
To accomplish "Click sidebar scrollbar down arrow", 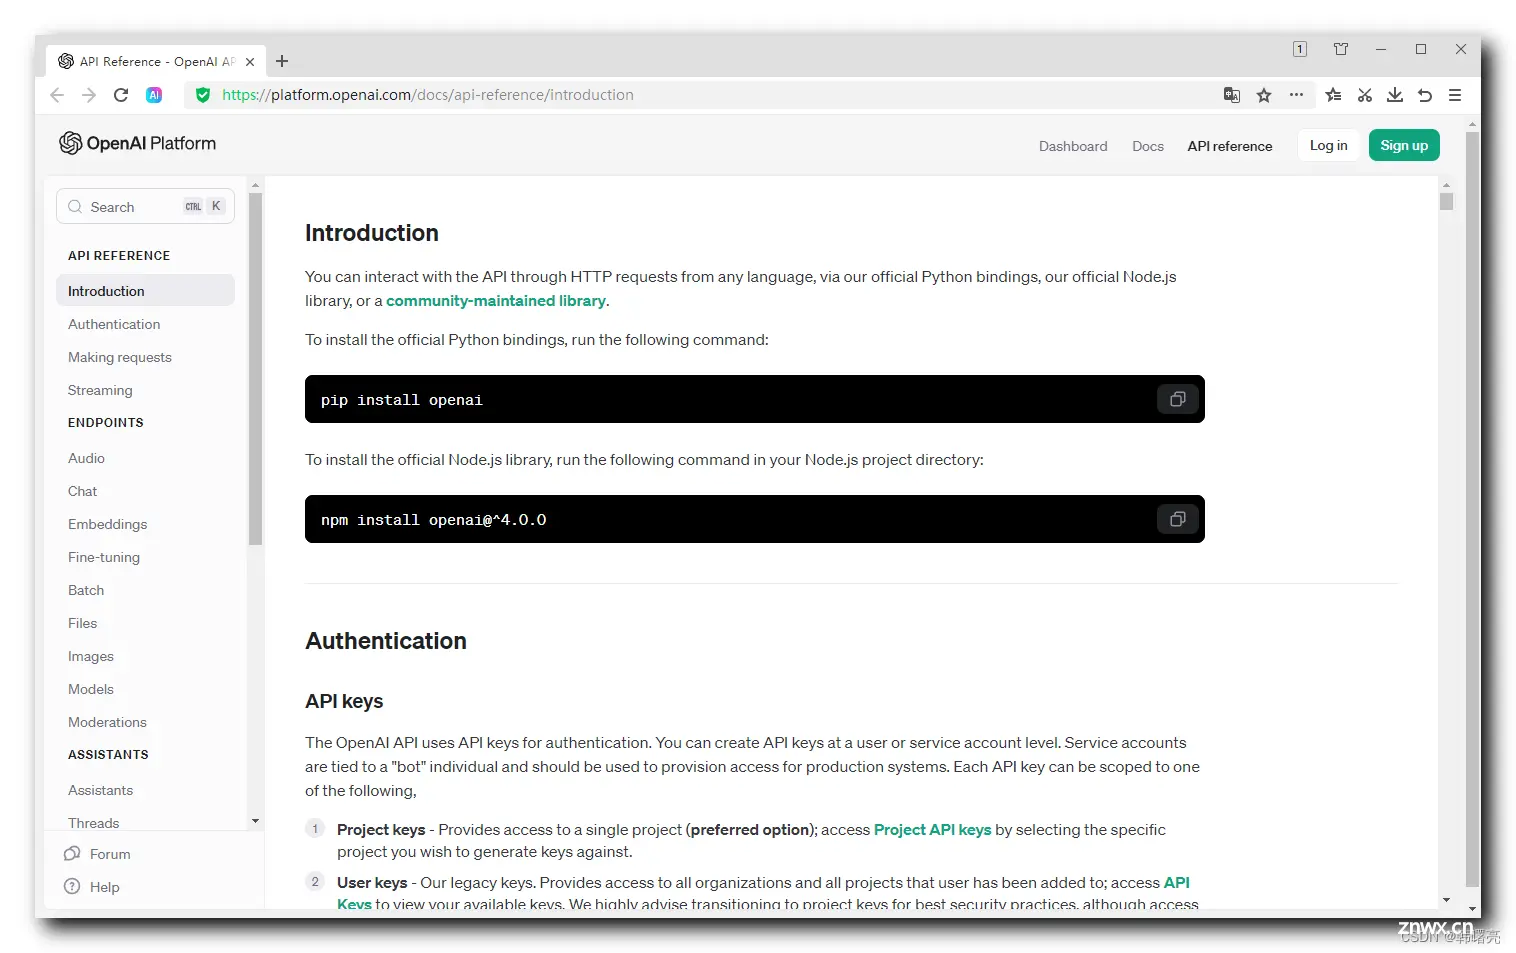I will pyautogui.click(x=255, y=821).
